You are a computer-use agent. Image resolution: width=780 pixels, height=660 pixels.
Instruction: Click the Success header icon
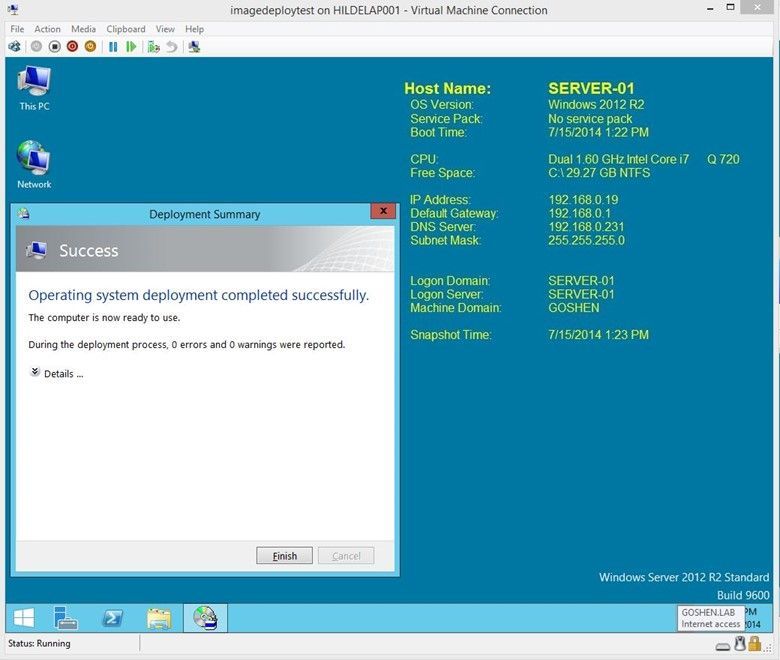tap(36, 250)
